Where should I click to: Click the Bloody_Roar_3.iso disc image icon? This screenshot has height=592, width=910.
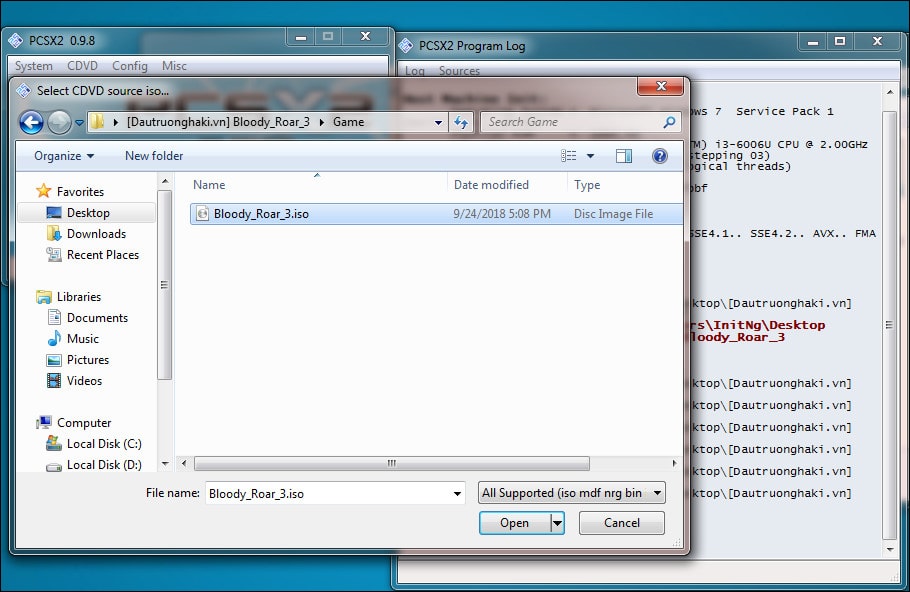pyautogui.click(x=203, y=214)
